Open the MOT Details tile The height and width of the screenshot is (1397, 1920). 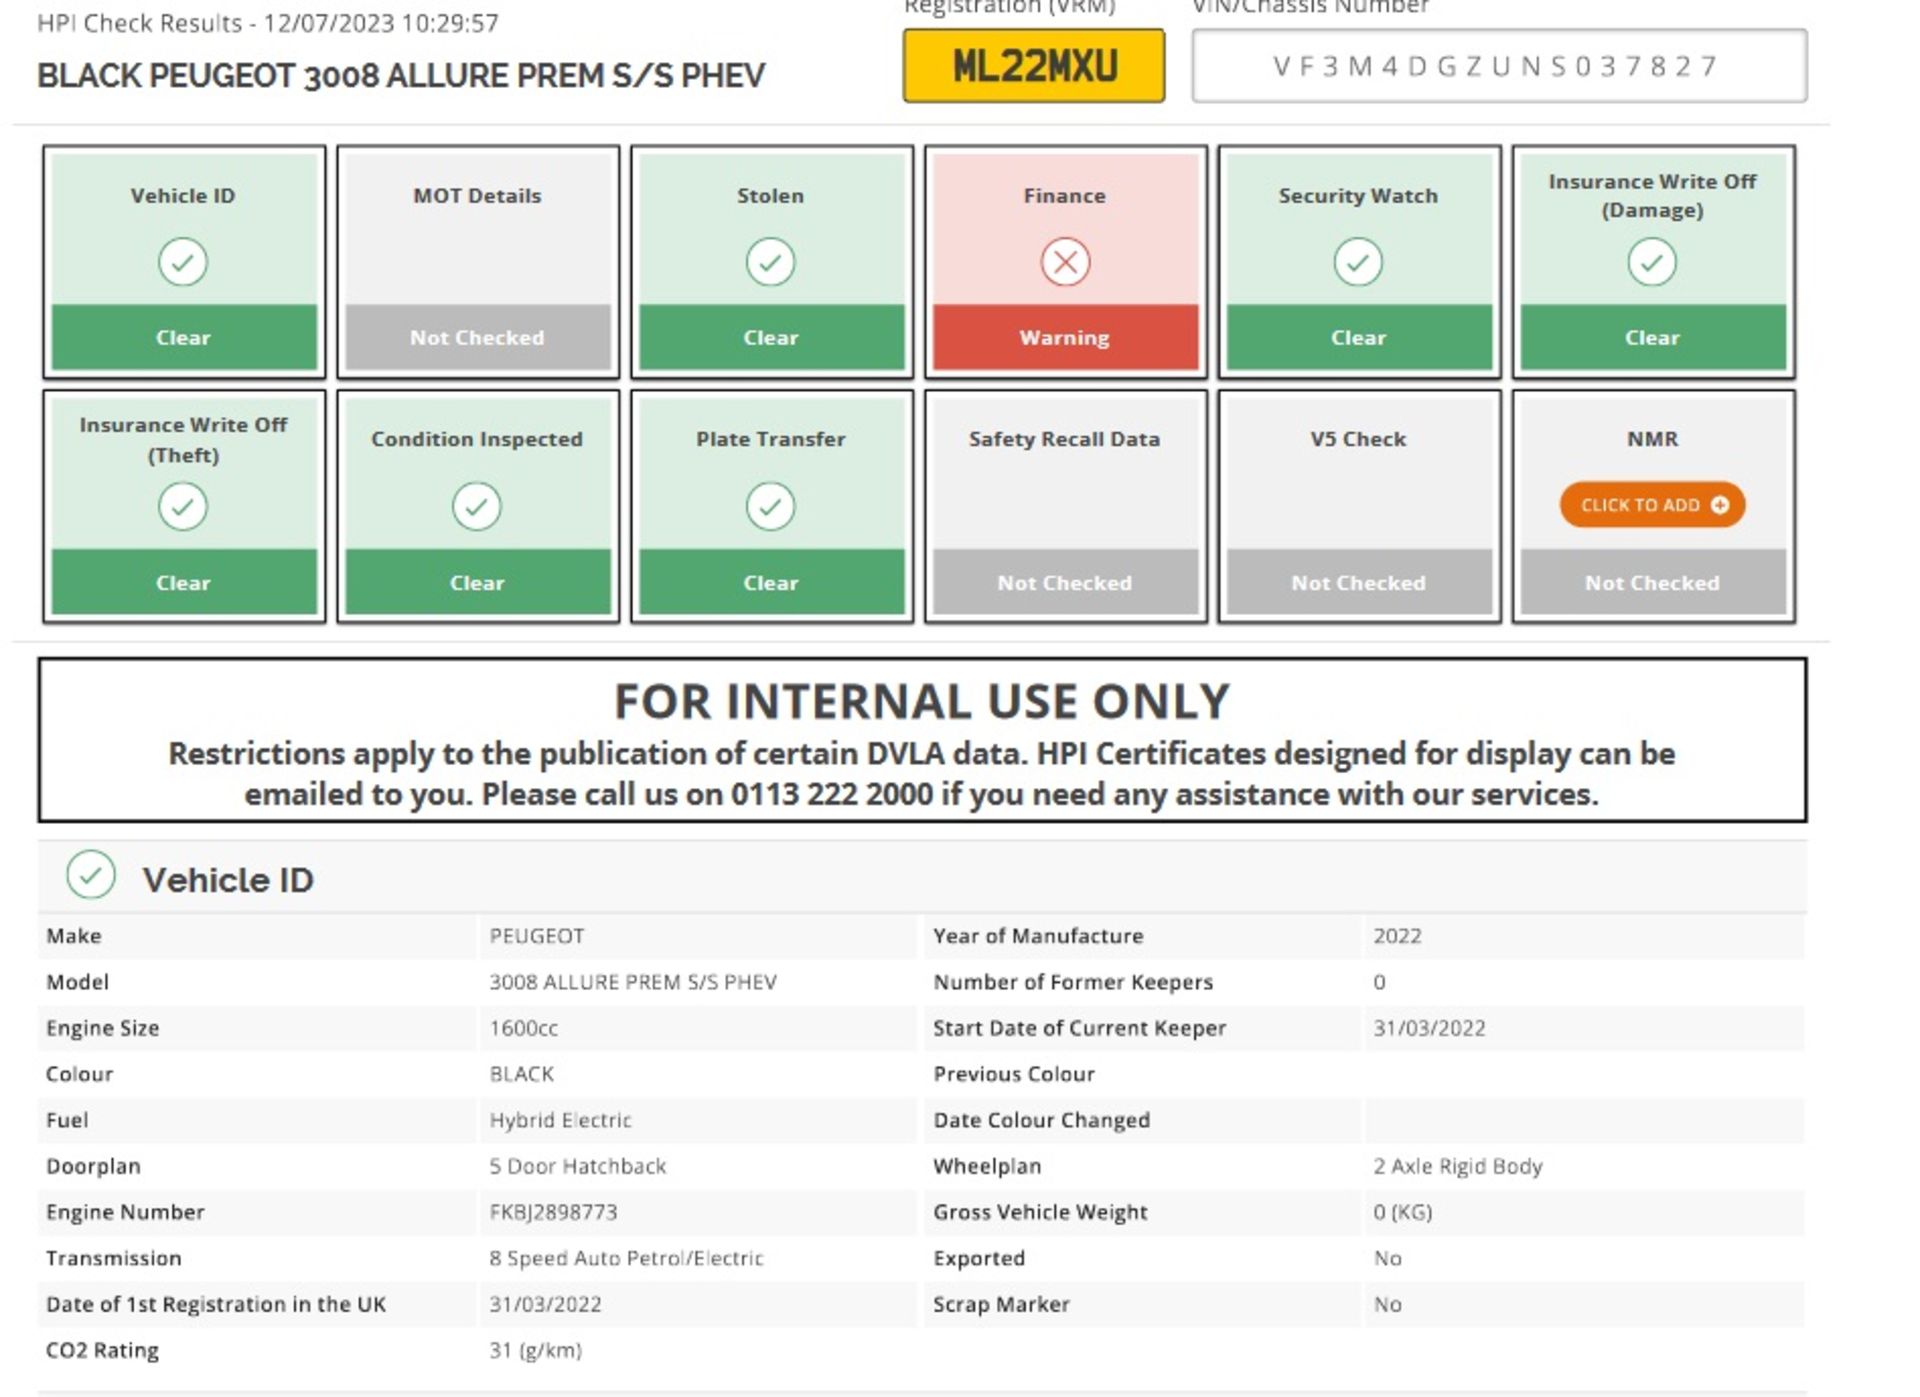478,262
